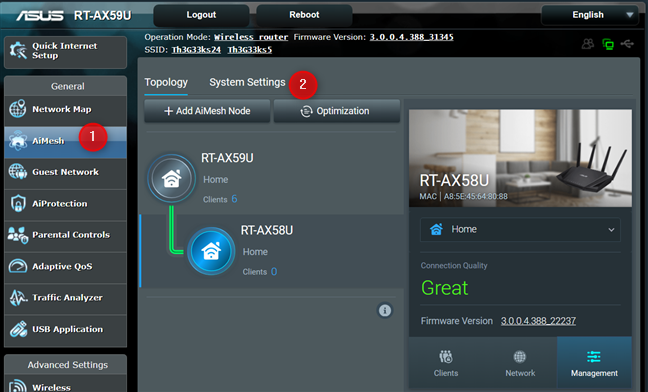Open the Guest Network menu item

click(x=66, y=172)
